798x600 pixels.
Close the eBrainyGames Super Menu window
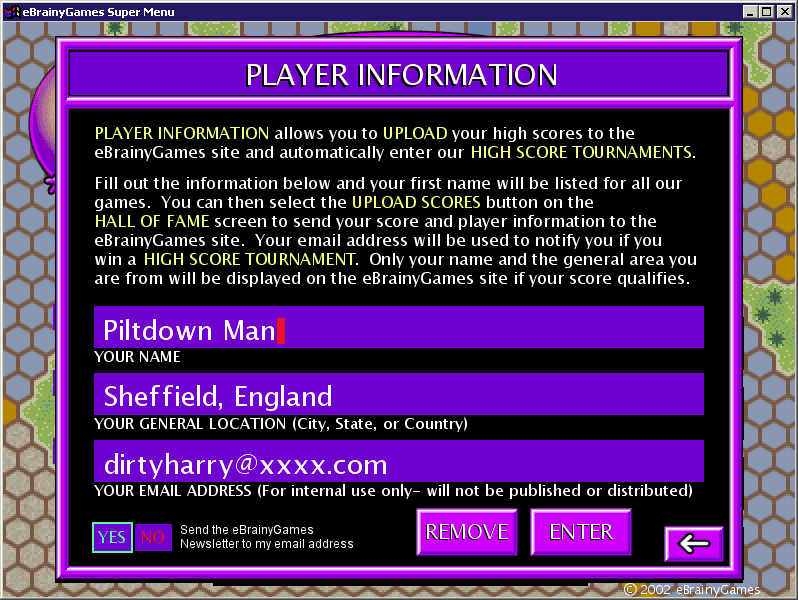click(x=785, y=12)
